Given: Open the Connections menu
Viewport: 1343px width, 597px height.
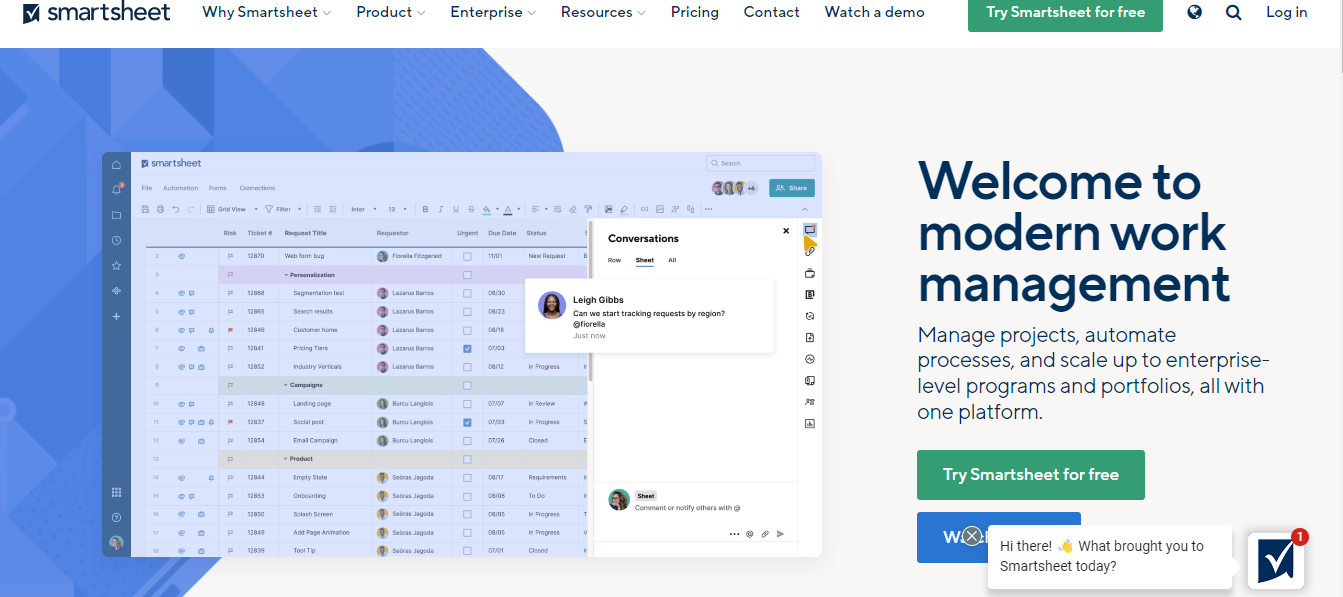Looking at the screenshot, I should [257, 188].
